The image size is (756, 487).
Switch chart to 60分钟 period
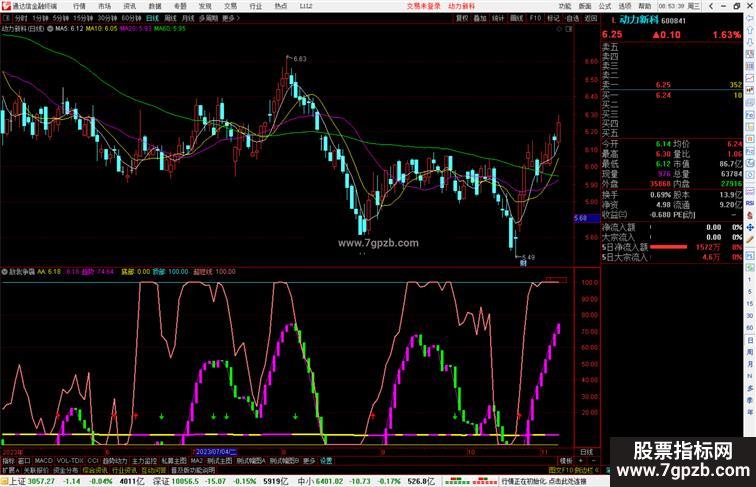131,18
